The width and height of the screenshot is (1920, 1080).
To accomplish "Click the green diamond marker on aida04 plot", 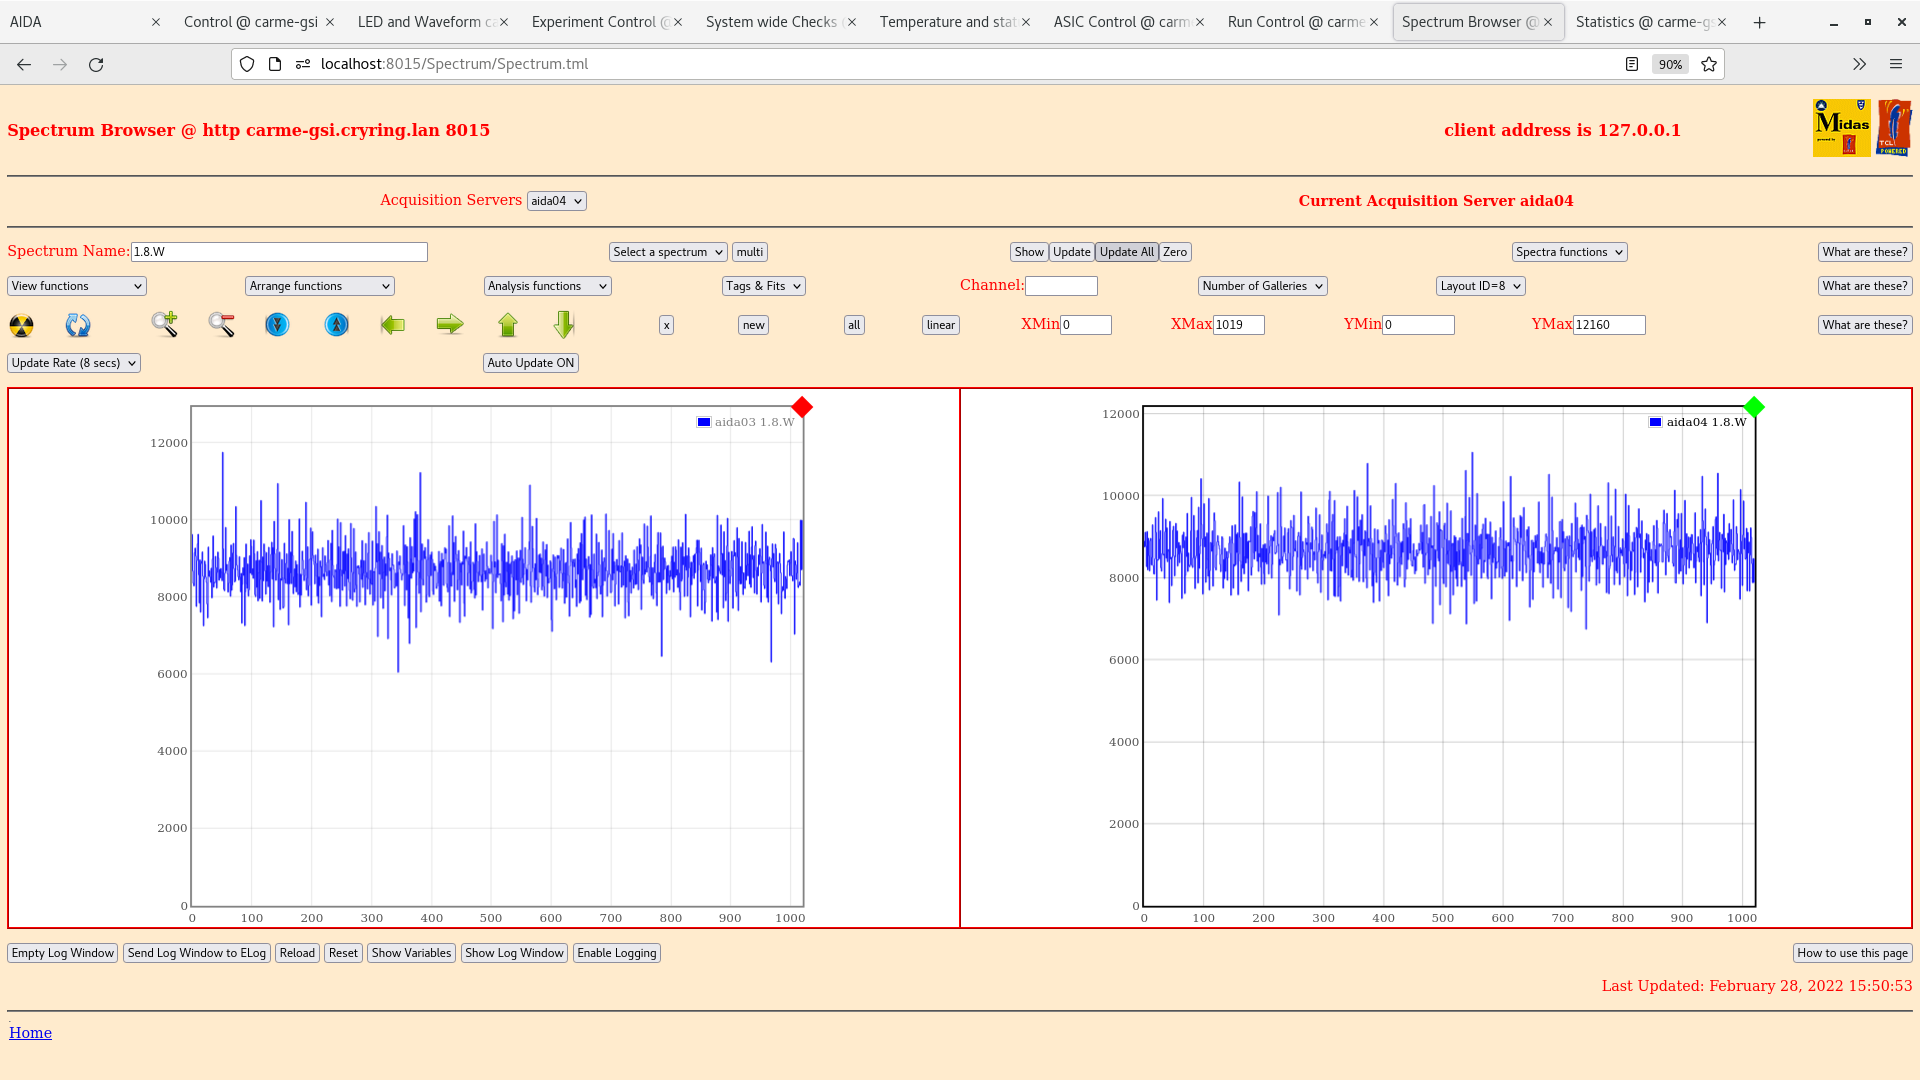I will 1754,407.
